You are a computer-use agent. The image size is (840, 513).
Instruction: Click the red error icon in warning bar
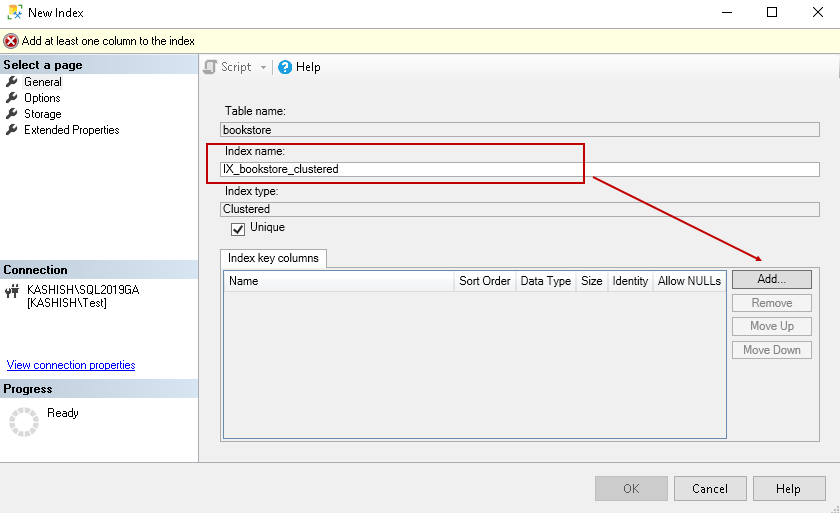point(11,41)
